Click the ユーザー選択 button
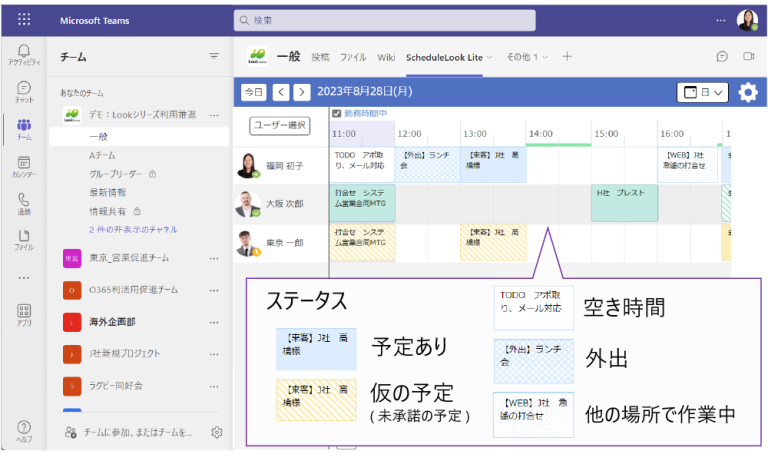 click(280, 126)
